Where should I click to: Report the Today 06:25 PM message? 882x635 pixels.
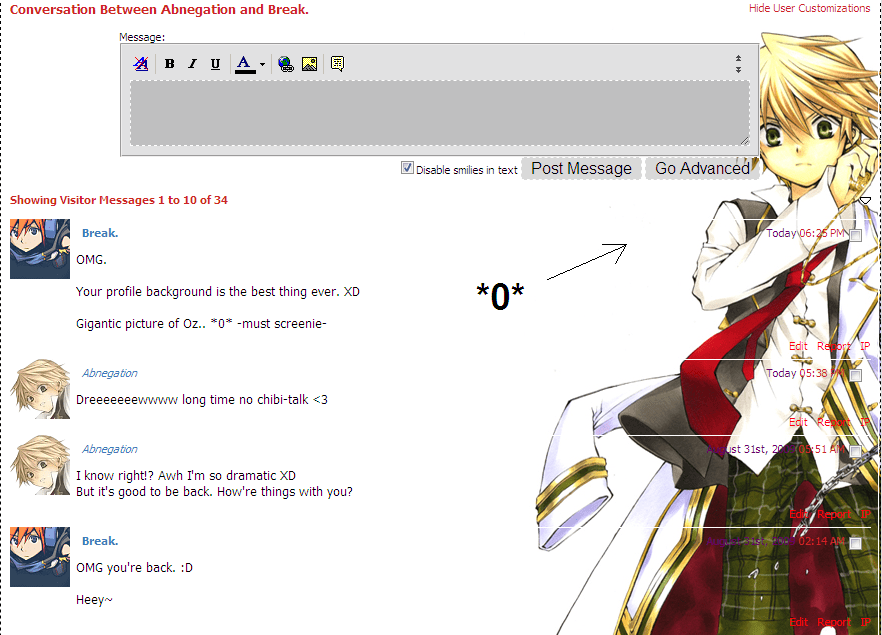(834, 346)
